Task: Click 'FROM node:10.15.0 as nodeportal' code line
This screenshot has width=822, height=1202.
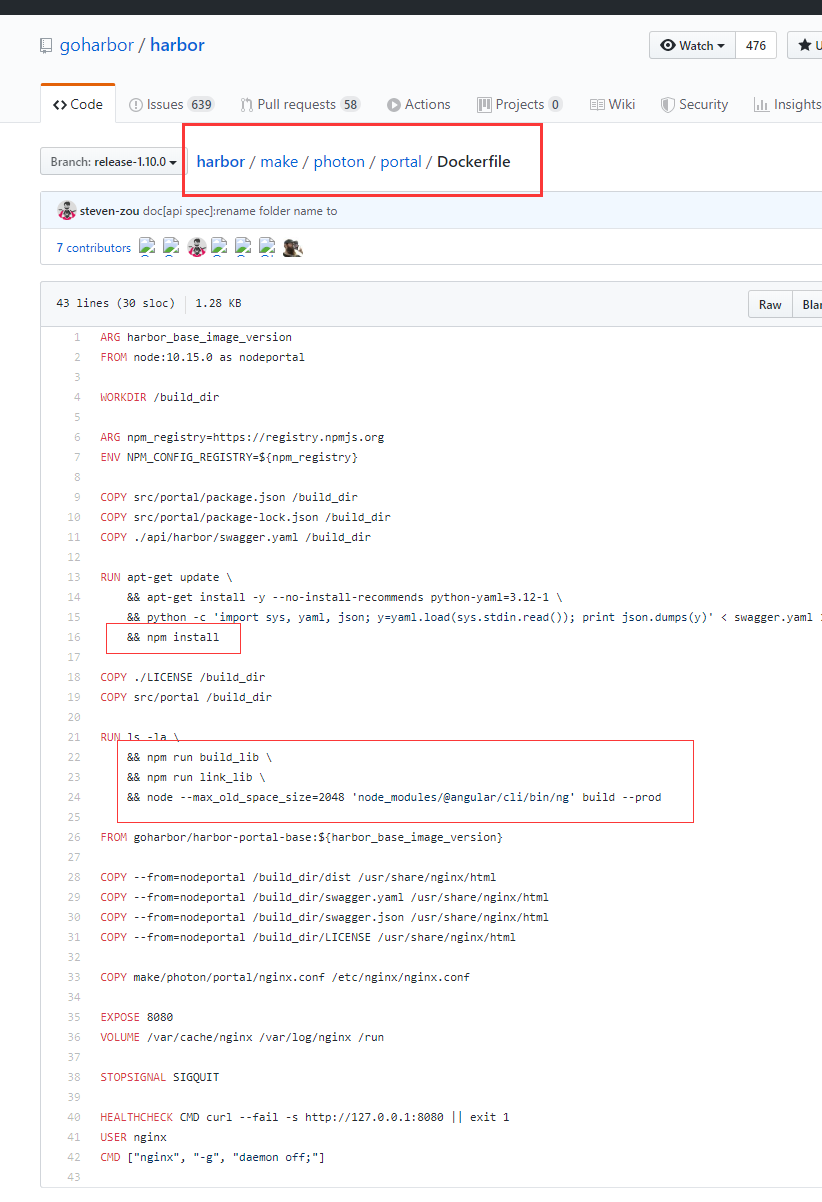Action: tap(203, 357)
